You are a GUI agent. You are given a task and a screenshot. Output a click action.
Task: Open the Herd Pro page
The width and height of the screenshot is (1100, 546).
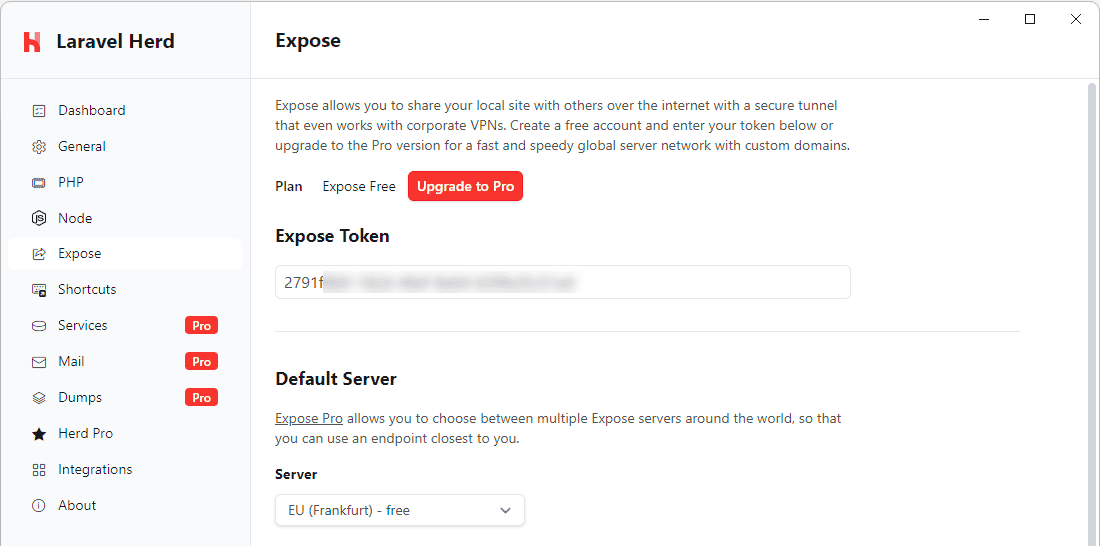pyautogui.click(x=125, y=434)
